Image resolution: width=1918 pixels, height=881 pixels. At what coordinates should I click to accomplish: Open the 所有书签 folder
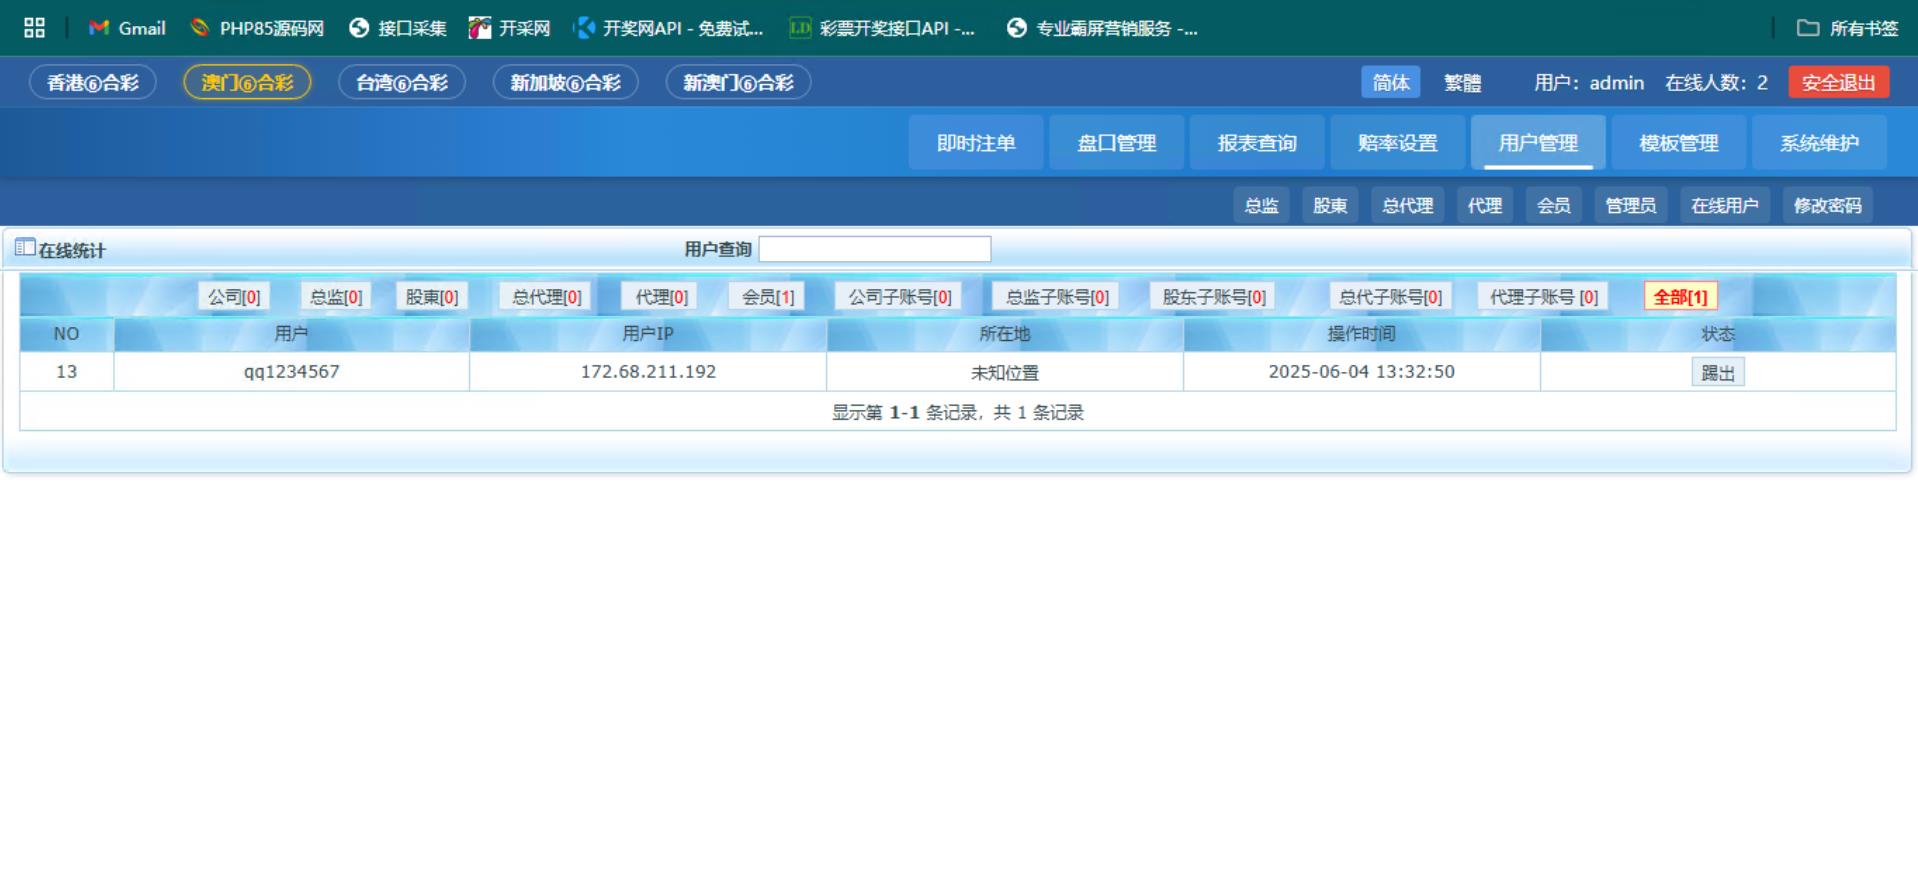(1847, 28)
